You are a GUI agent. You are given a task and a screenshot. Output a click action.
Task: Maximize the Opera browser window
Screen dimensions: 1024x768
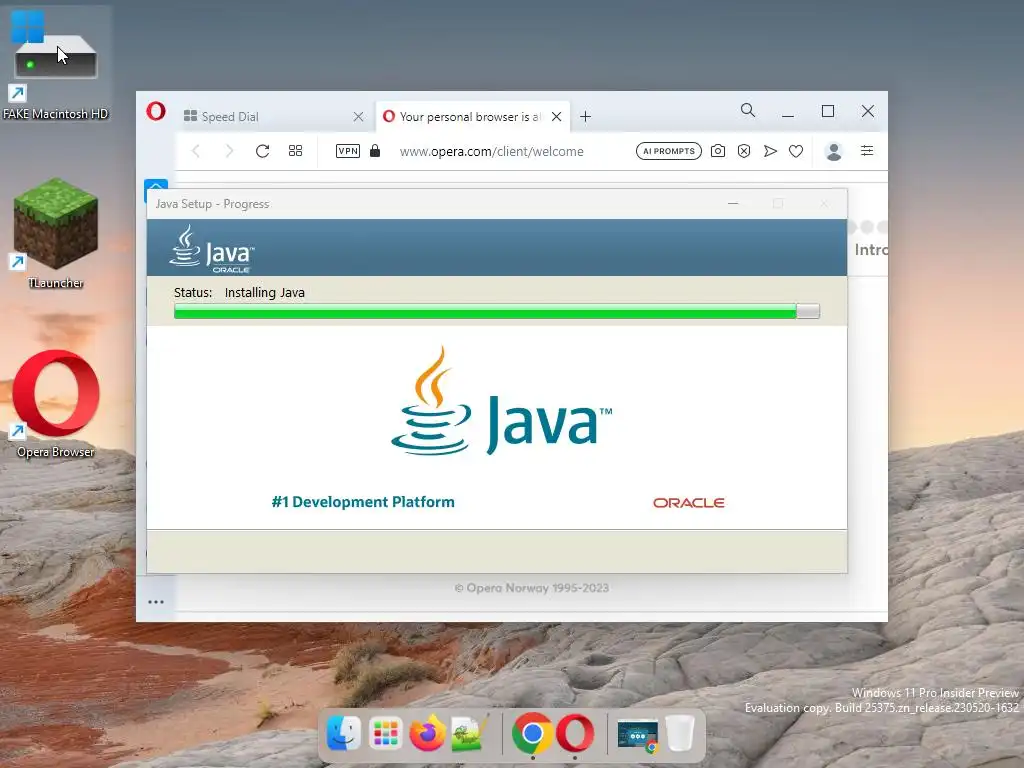pyautogui.click(x=827, y=111)
